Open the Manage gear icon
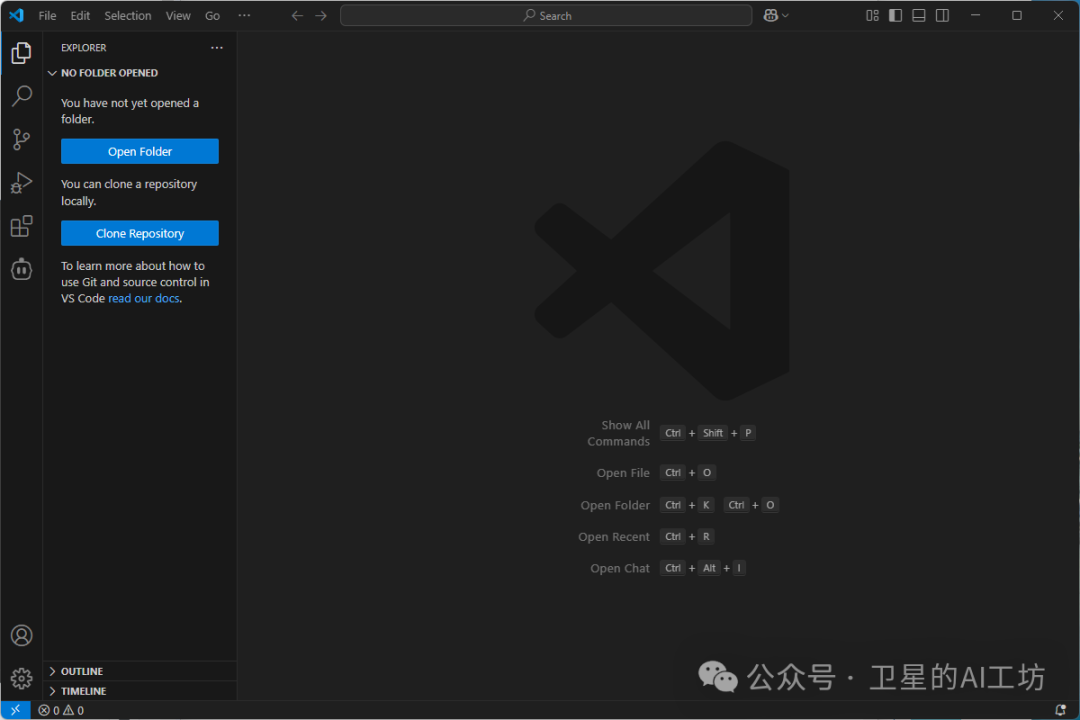1080x720 pixels. point(21,678)
